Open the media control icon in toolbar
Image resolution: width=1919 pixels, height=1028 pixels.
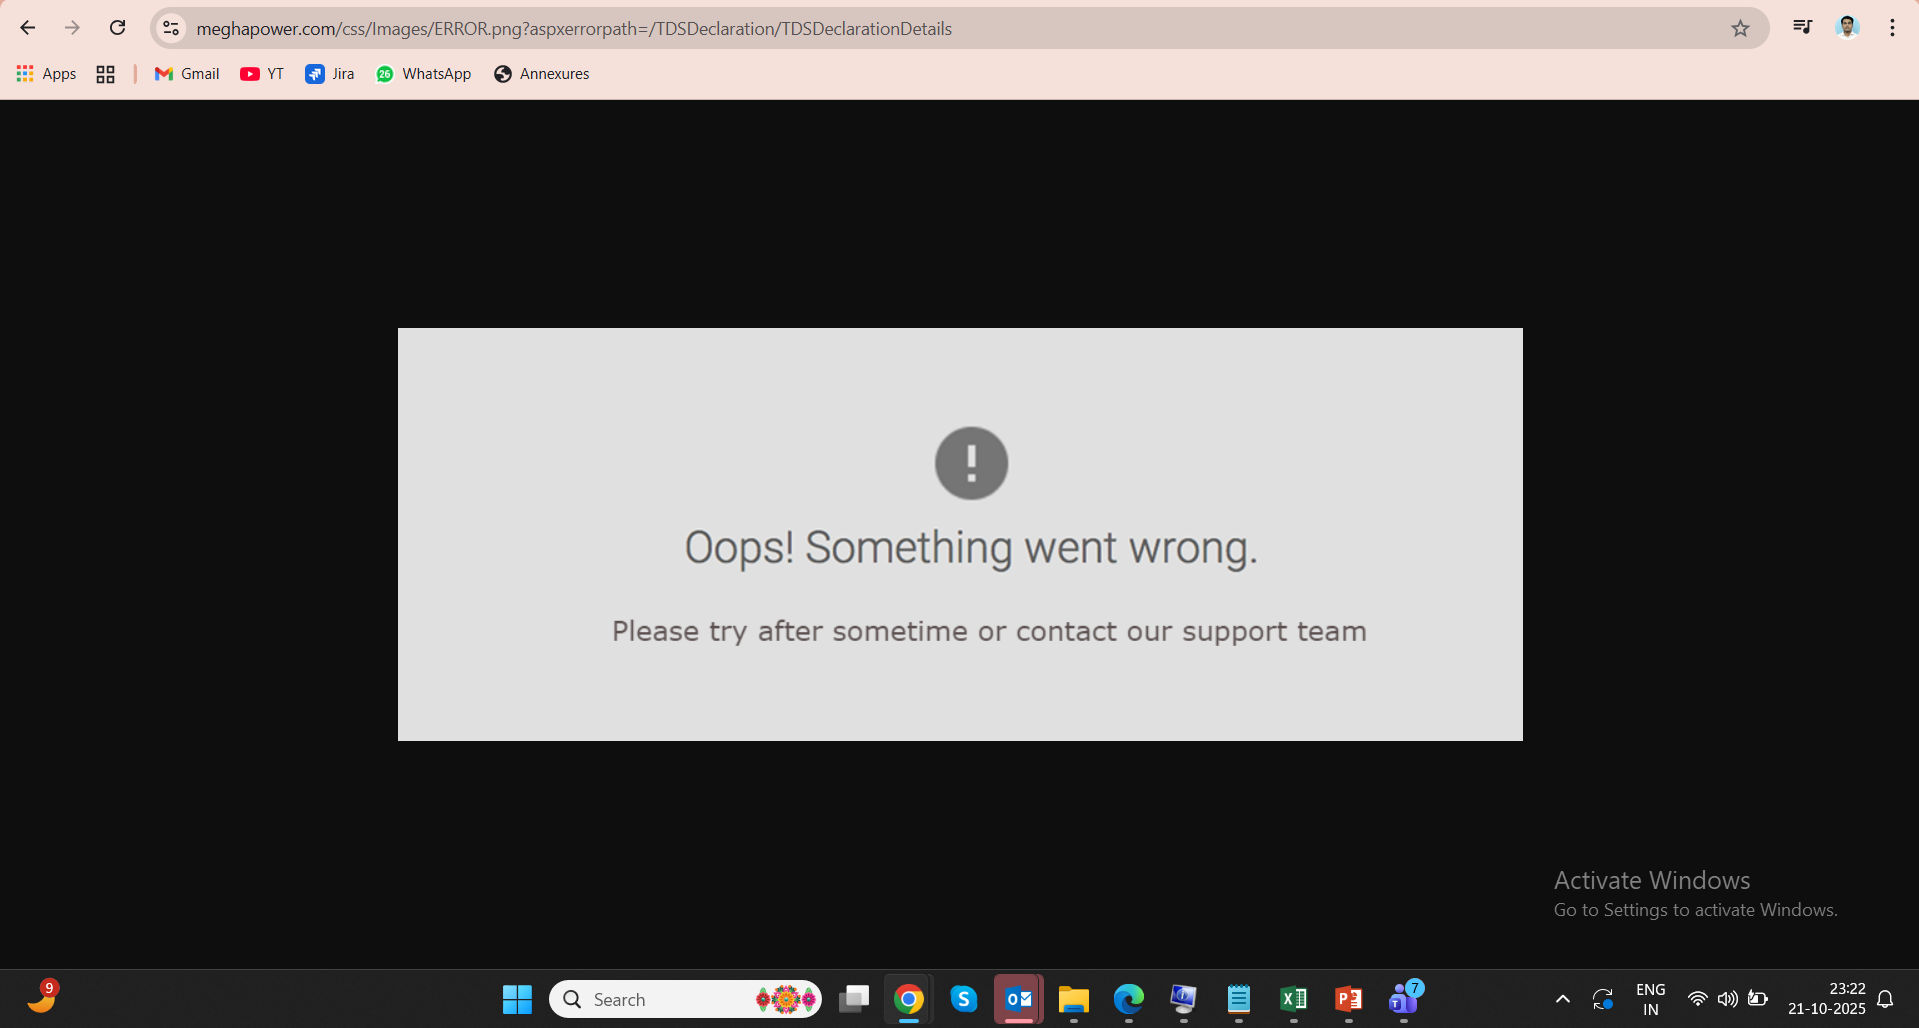point(1802,28)
